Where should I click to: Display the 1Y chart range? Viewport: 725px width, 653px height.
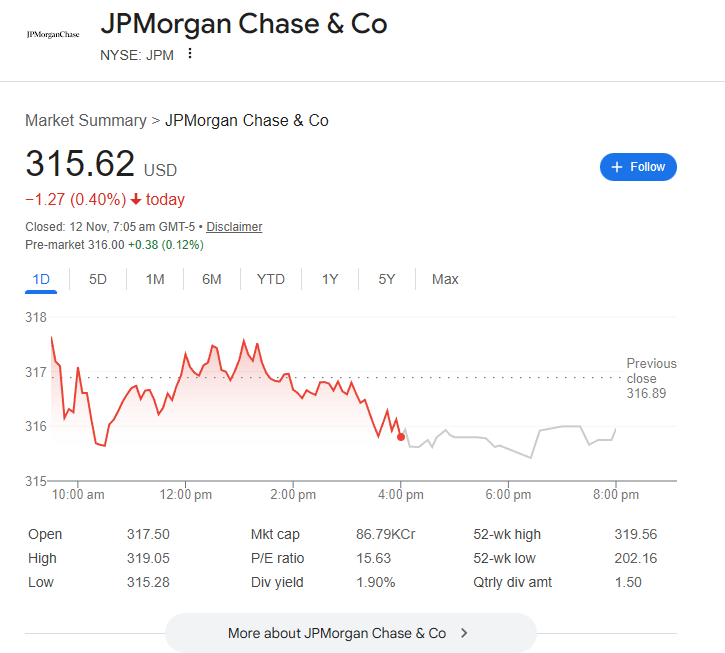point(330,279)
